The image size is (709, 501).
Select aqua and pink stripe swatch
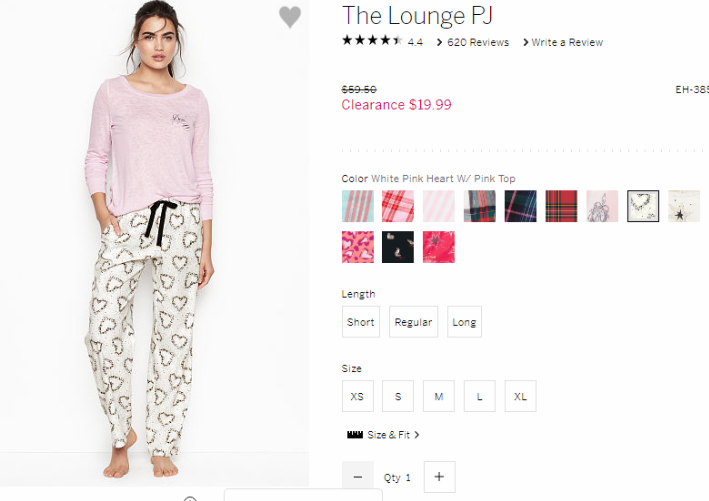(x=358, y=206)
